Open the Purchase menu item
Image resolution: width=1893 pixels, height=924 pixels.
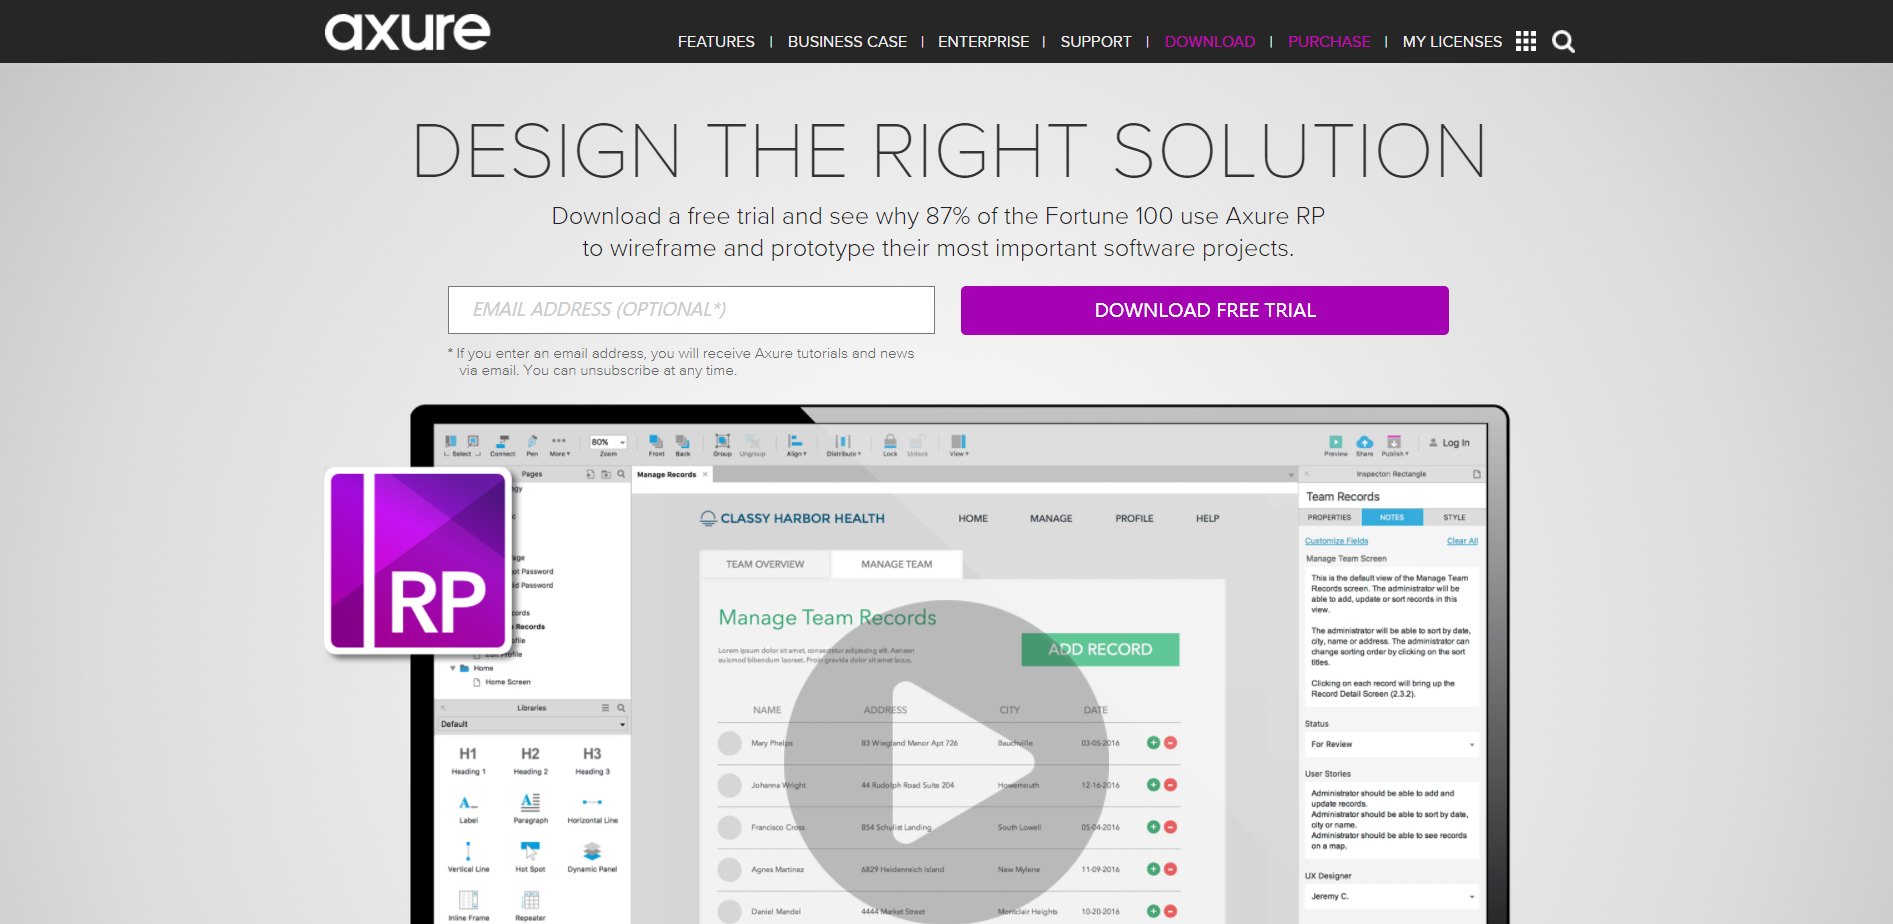click(1329, 42)
